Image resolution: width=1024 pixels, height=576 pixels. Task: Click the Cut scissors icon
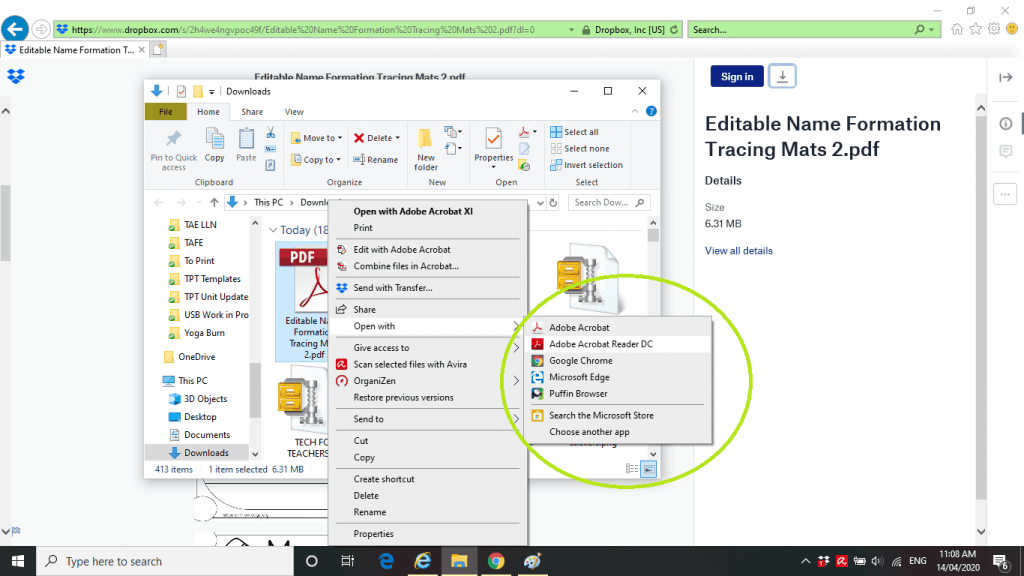tap(270, 133)
